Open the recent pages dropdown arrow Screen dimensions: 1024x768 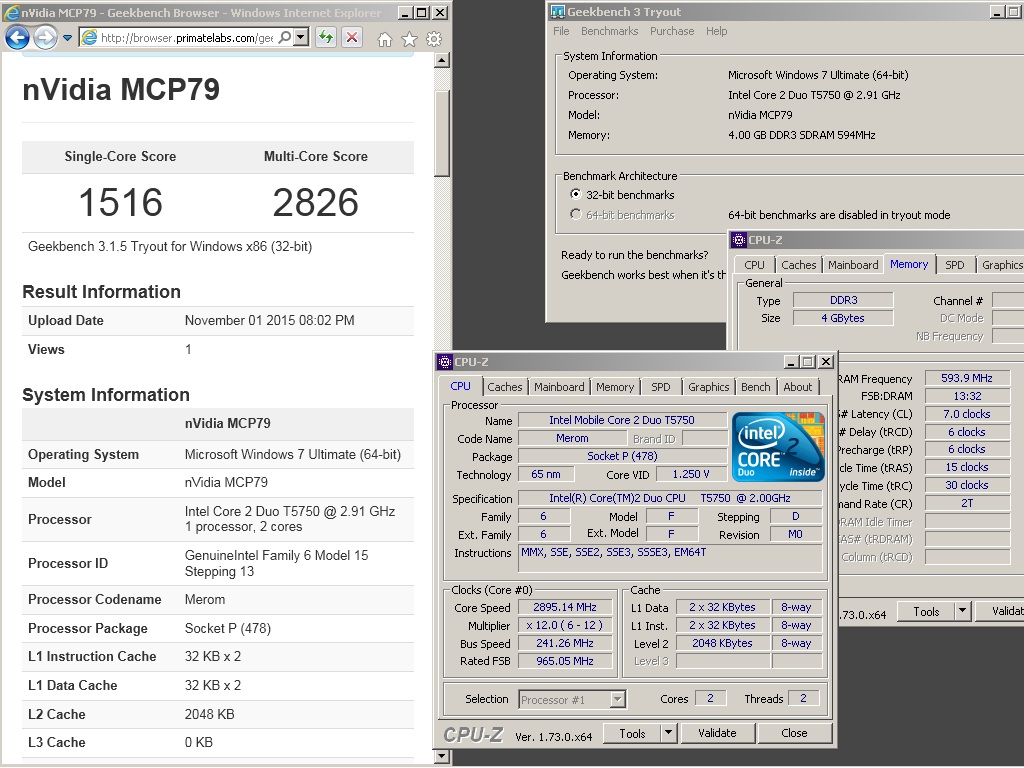coord(67,38)
